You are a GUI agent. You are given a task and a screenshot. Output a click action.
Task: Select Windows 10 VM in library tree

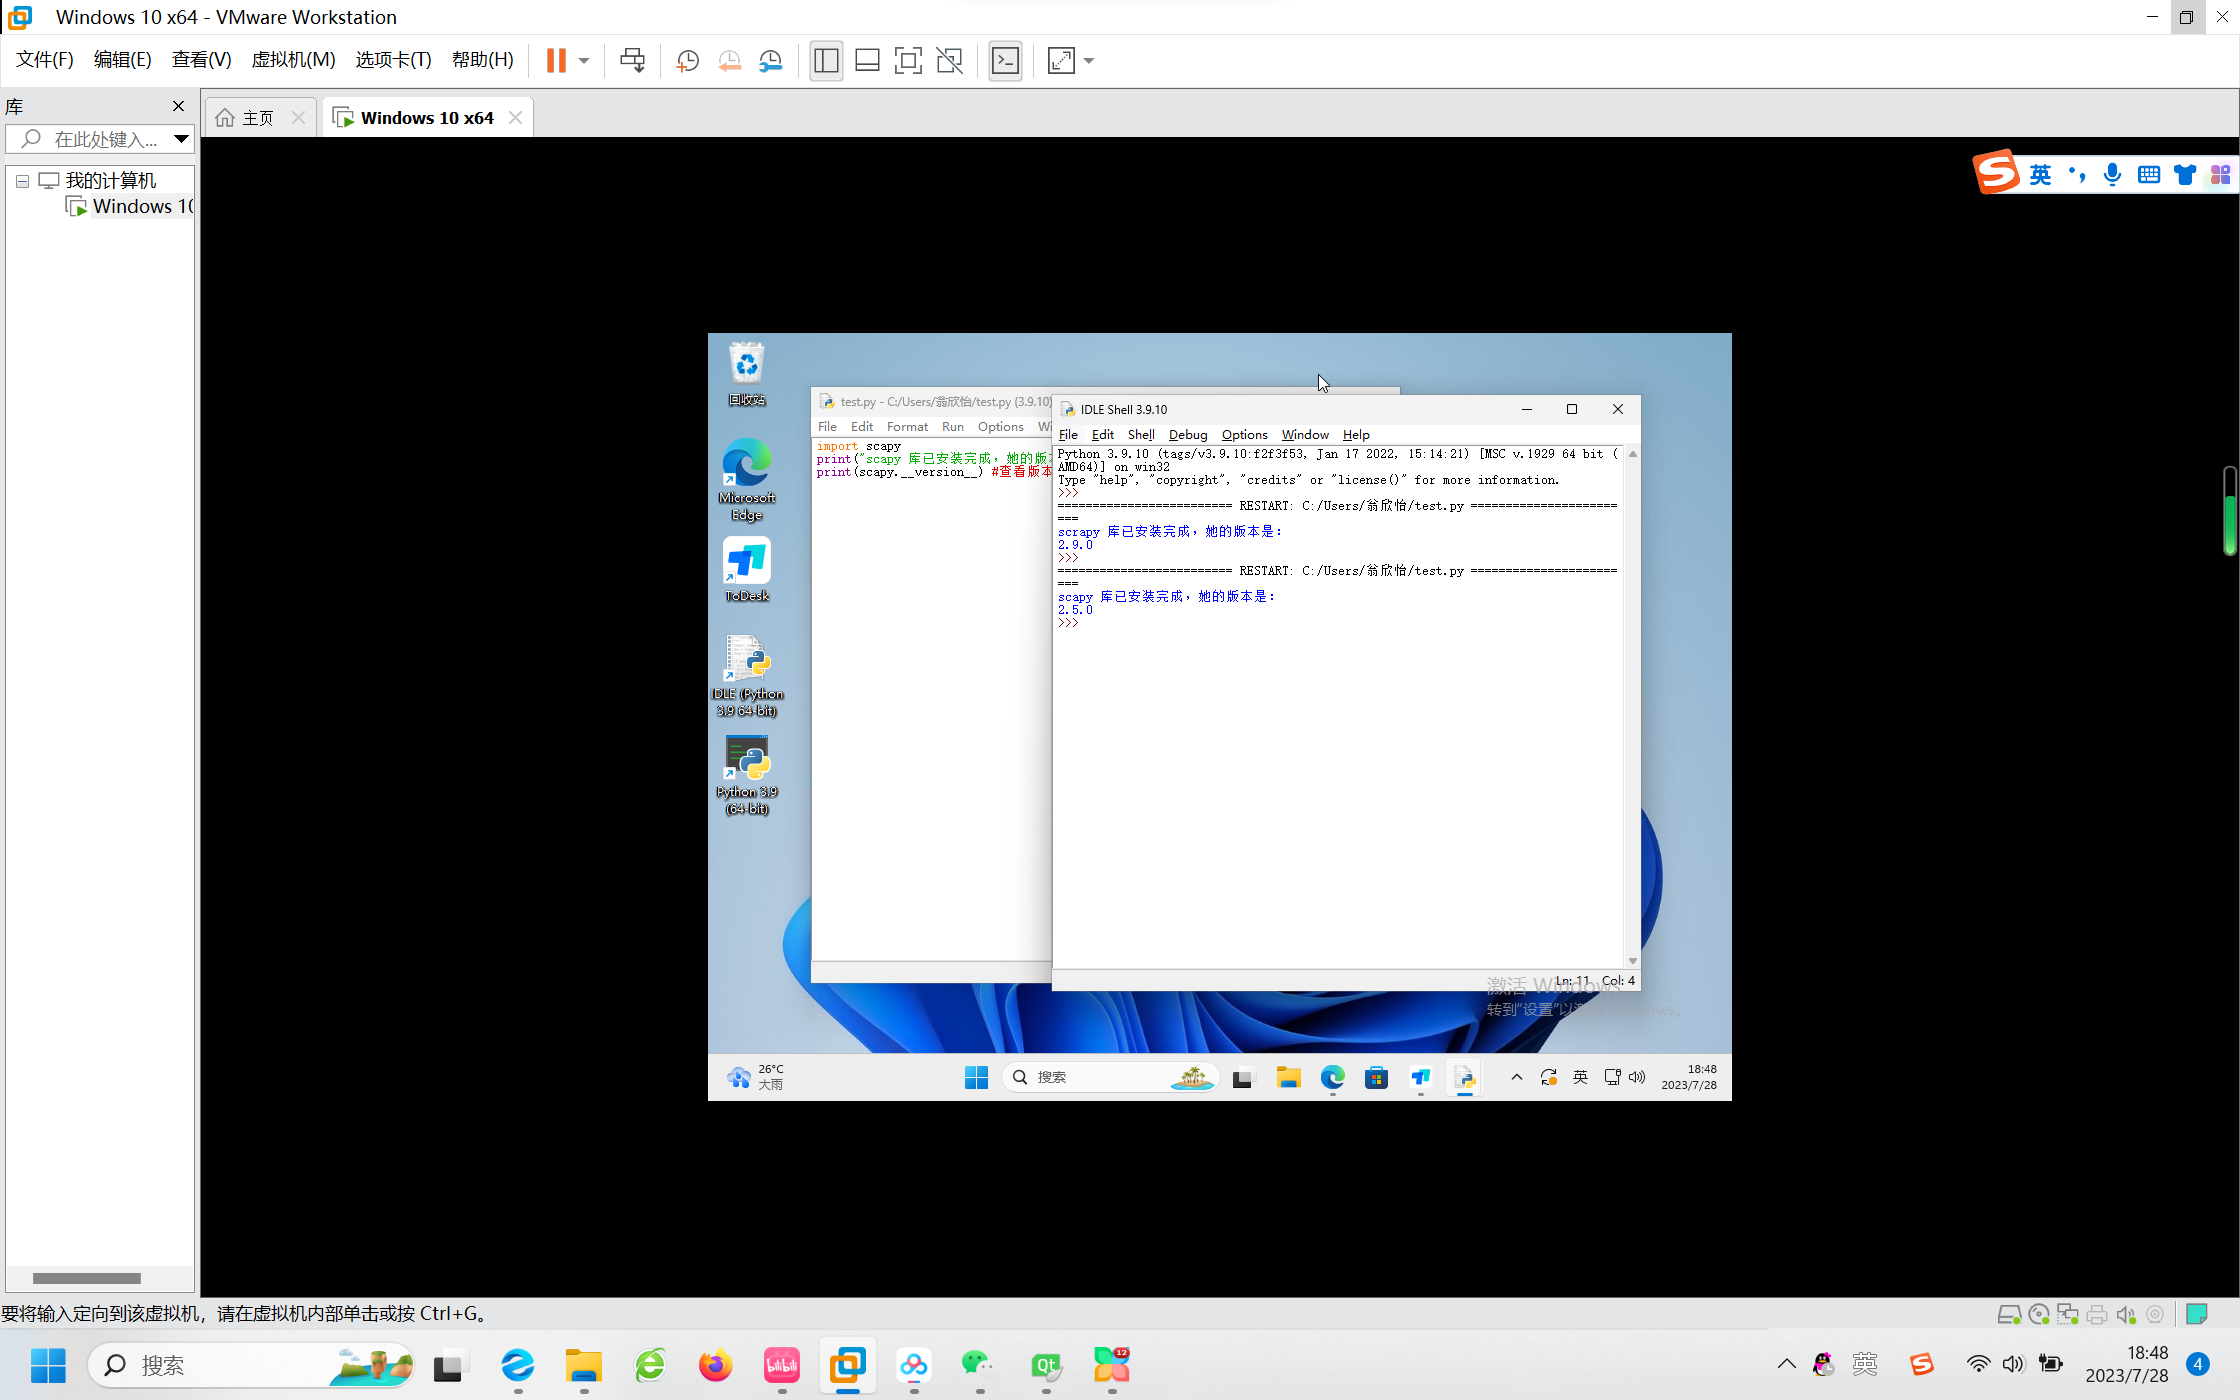pyautogui.click(x=140, y=207)
